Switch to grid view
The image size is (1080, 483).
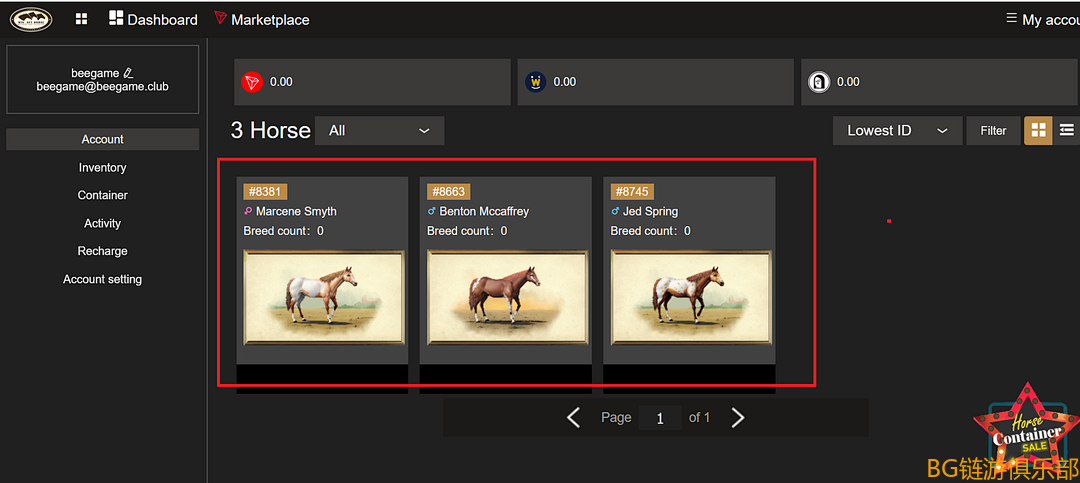pos(1038,130)
